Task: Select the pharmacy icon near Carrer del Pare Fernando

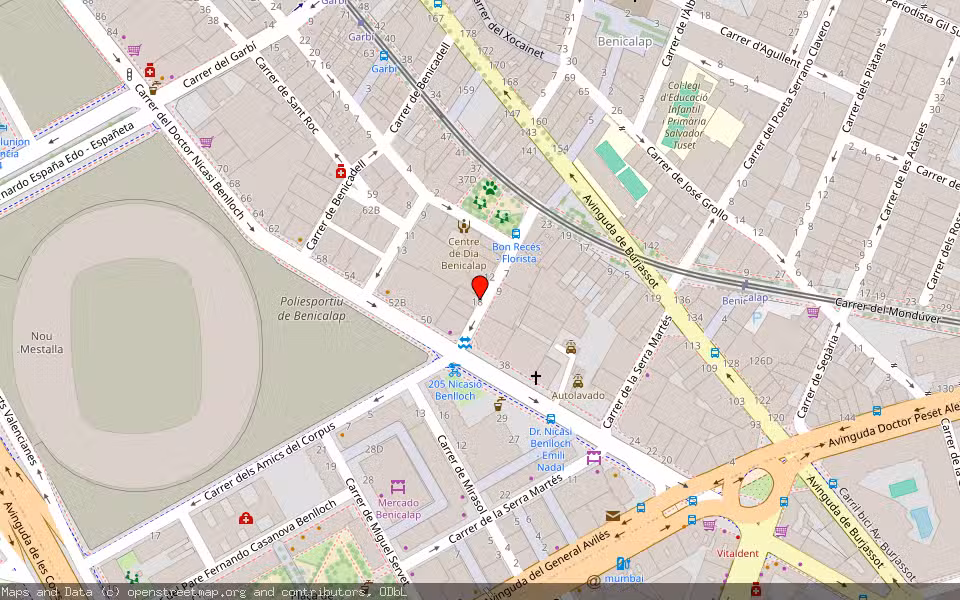Action: click(246, 519)
